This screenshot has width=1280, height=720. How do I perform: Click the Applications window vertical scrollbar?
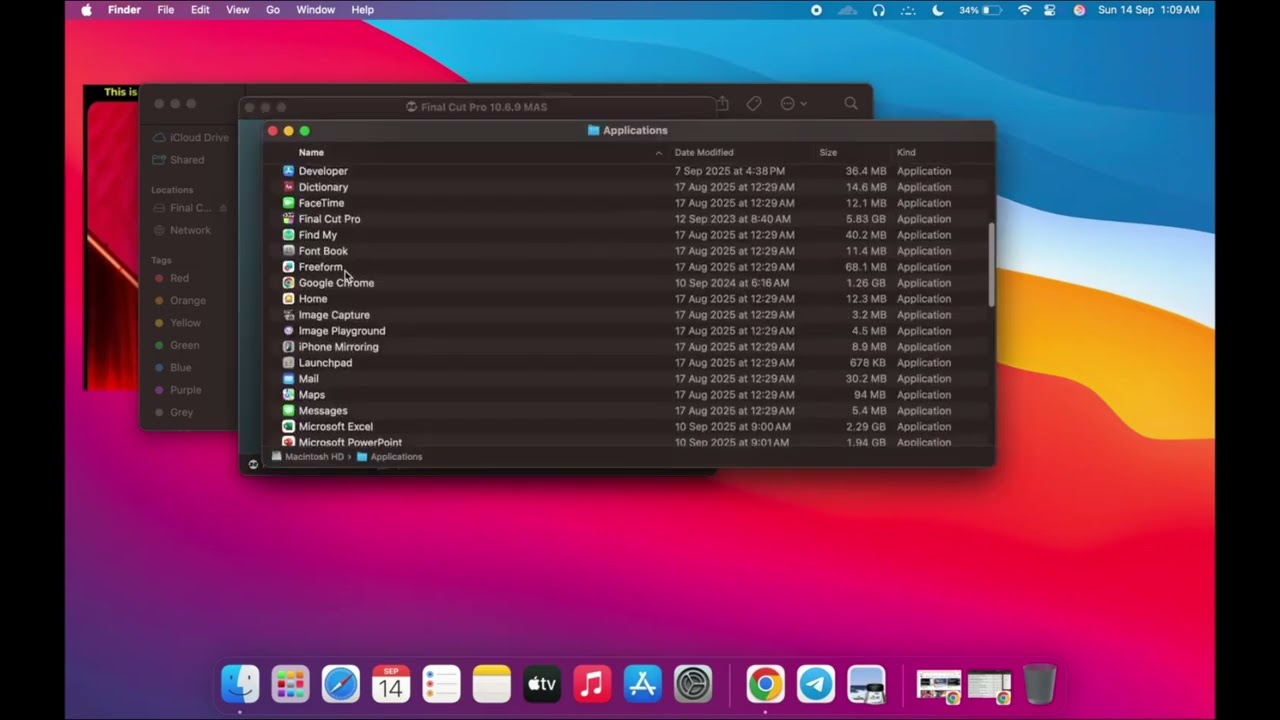point(991,265)
